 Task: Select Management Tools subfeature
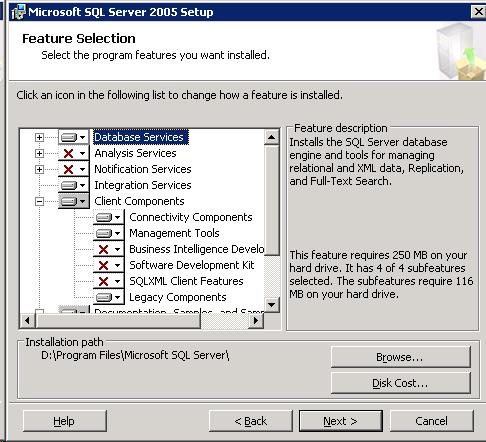coord(174,233)
